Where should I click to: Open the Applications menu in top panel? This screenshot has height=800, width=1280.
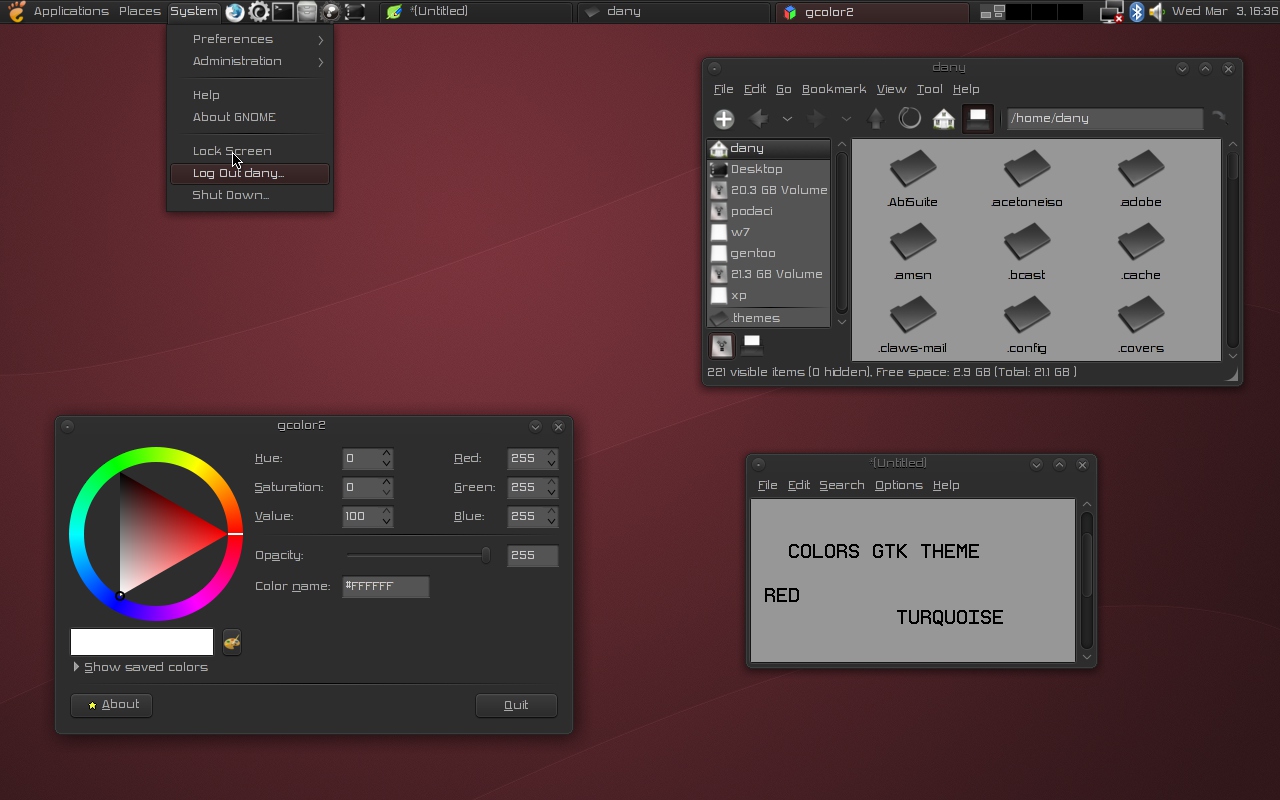tap(71, 12)
